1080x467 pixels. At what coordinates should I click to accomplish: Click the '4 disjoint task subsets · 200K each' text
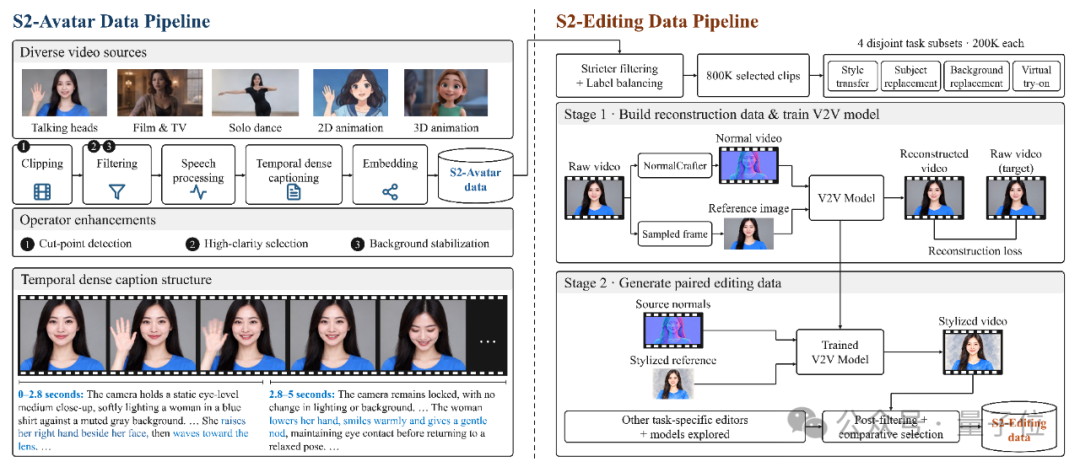(x=941, y=43)
